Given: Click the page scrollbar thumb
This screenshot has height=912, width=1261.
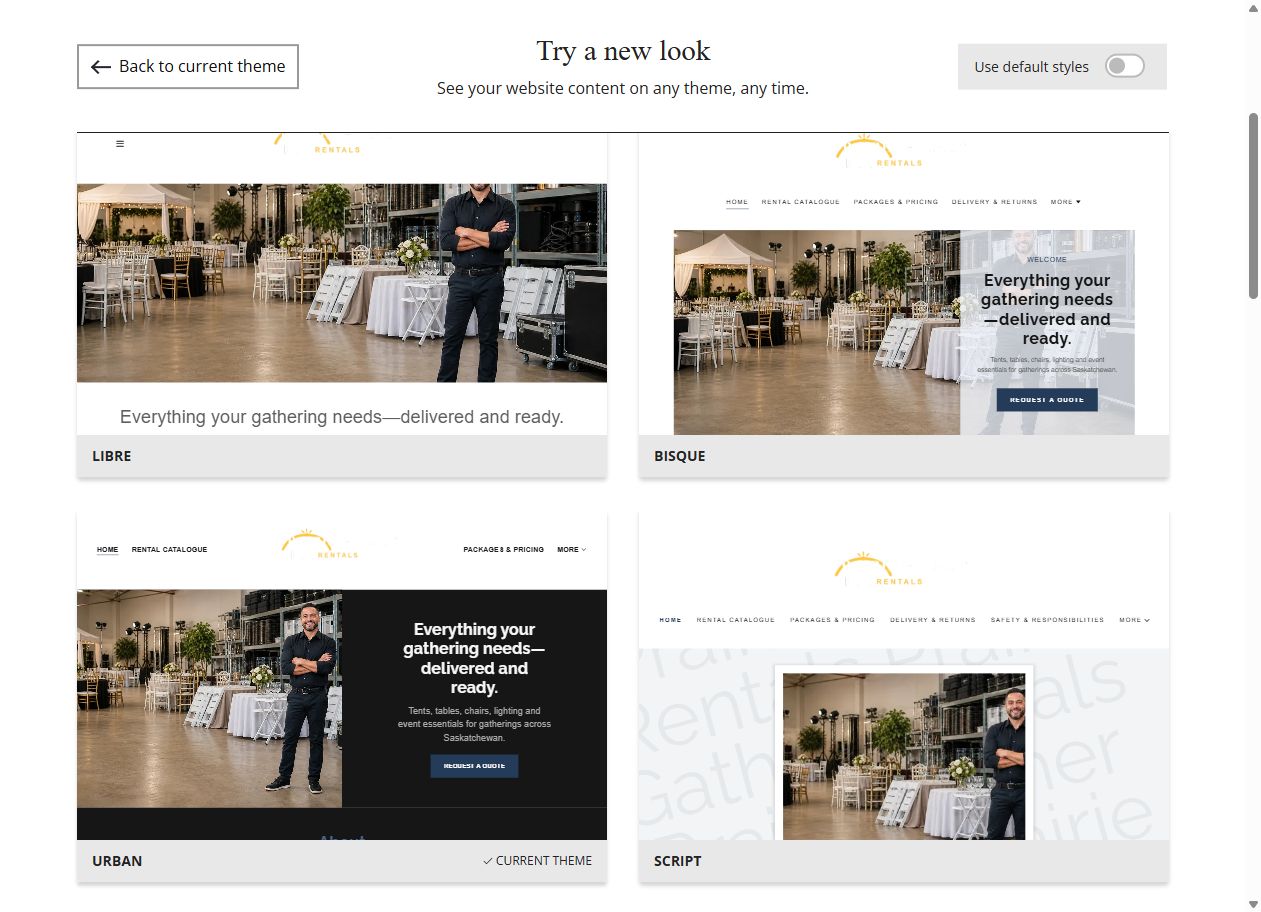Looking at the screenshot, I should point(1254,205).
